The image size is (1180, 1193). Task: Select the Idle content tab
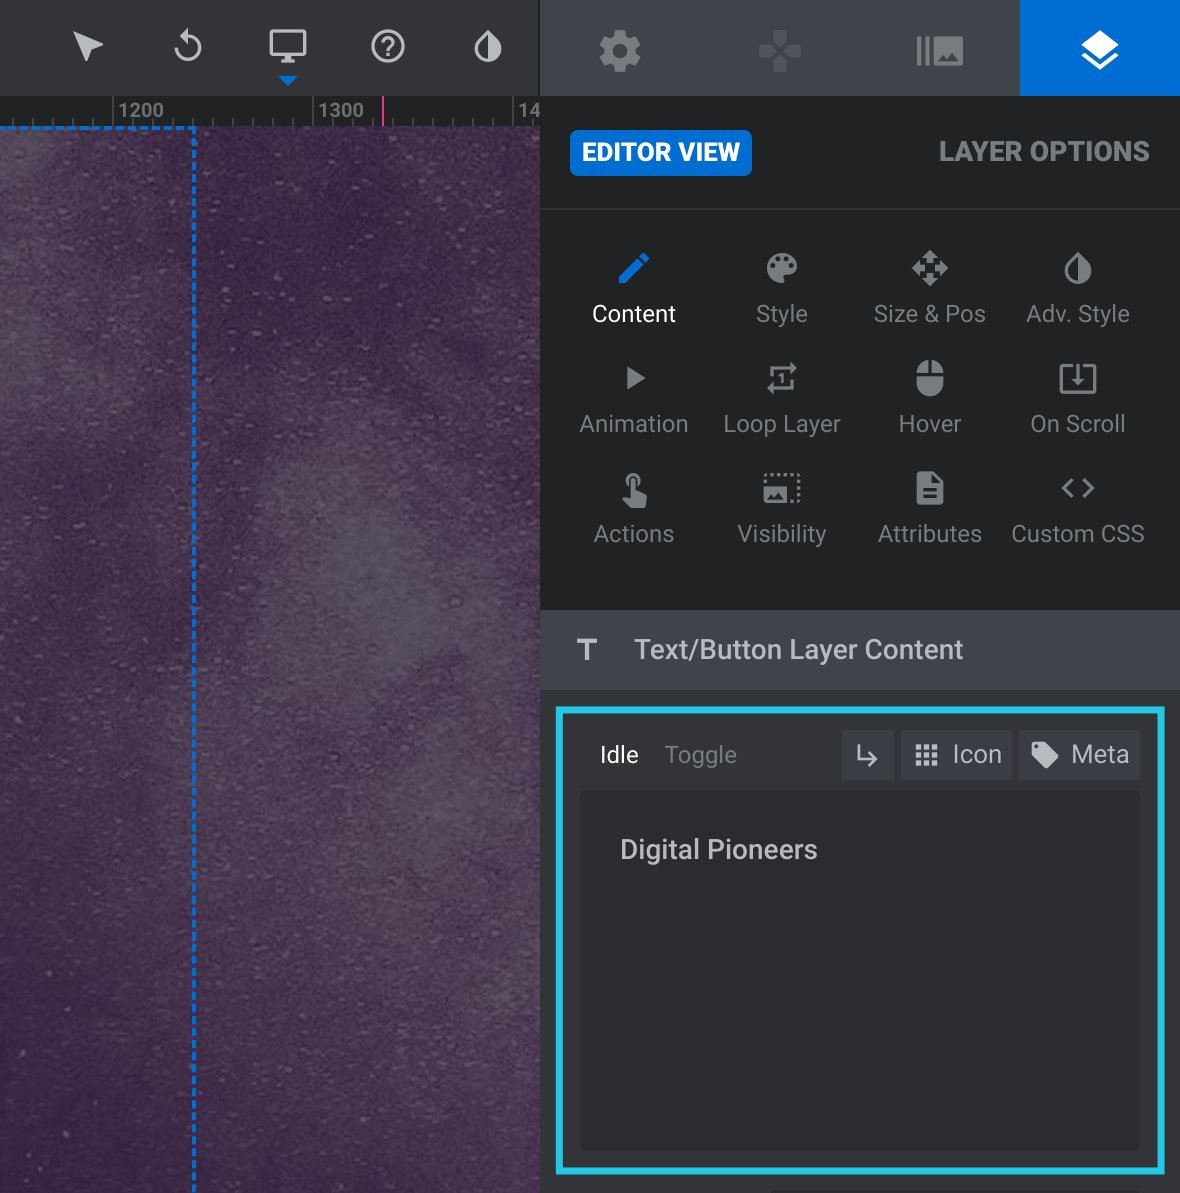[619, 755]
